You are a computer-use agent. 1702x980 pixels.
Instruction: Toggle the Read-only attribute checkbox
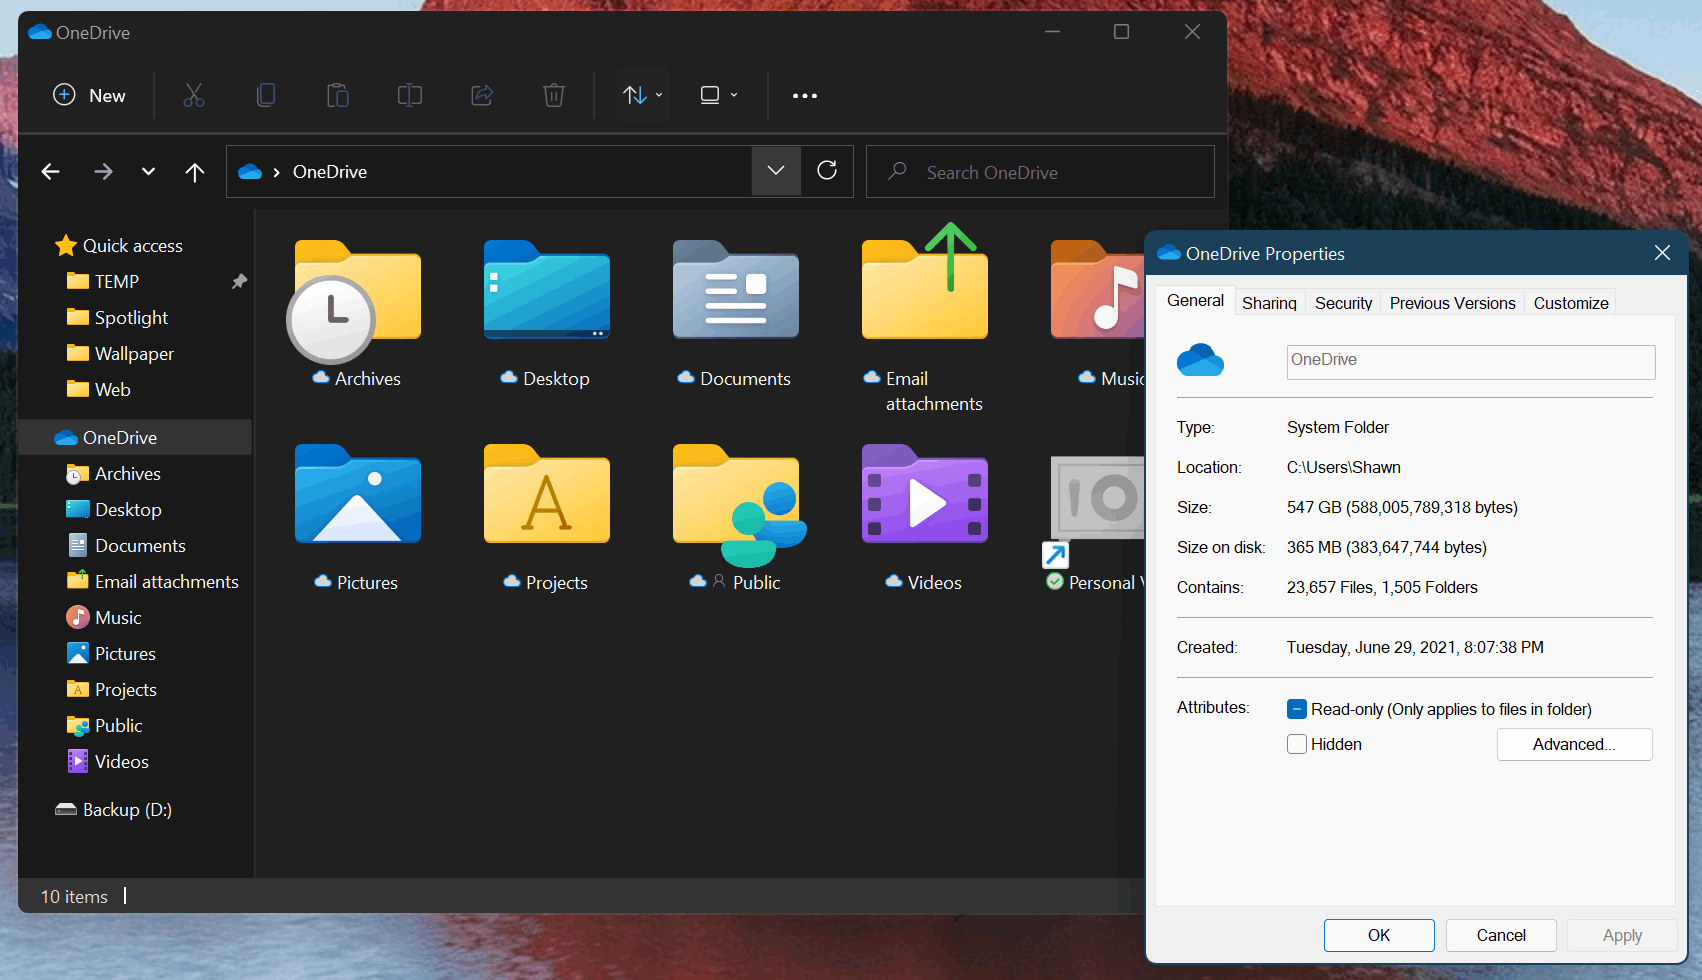(x=1297, y=709)
